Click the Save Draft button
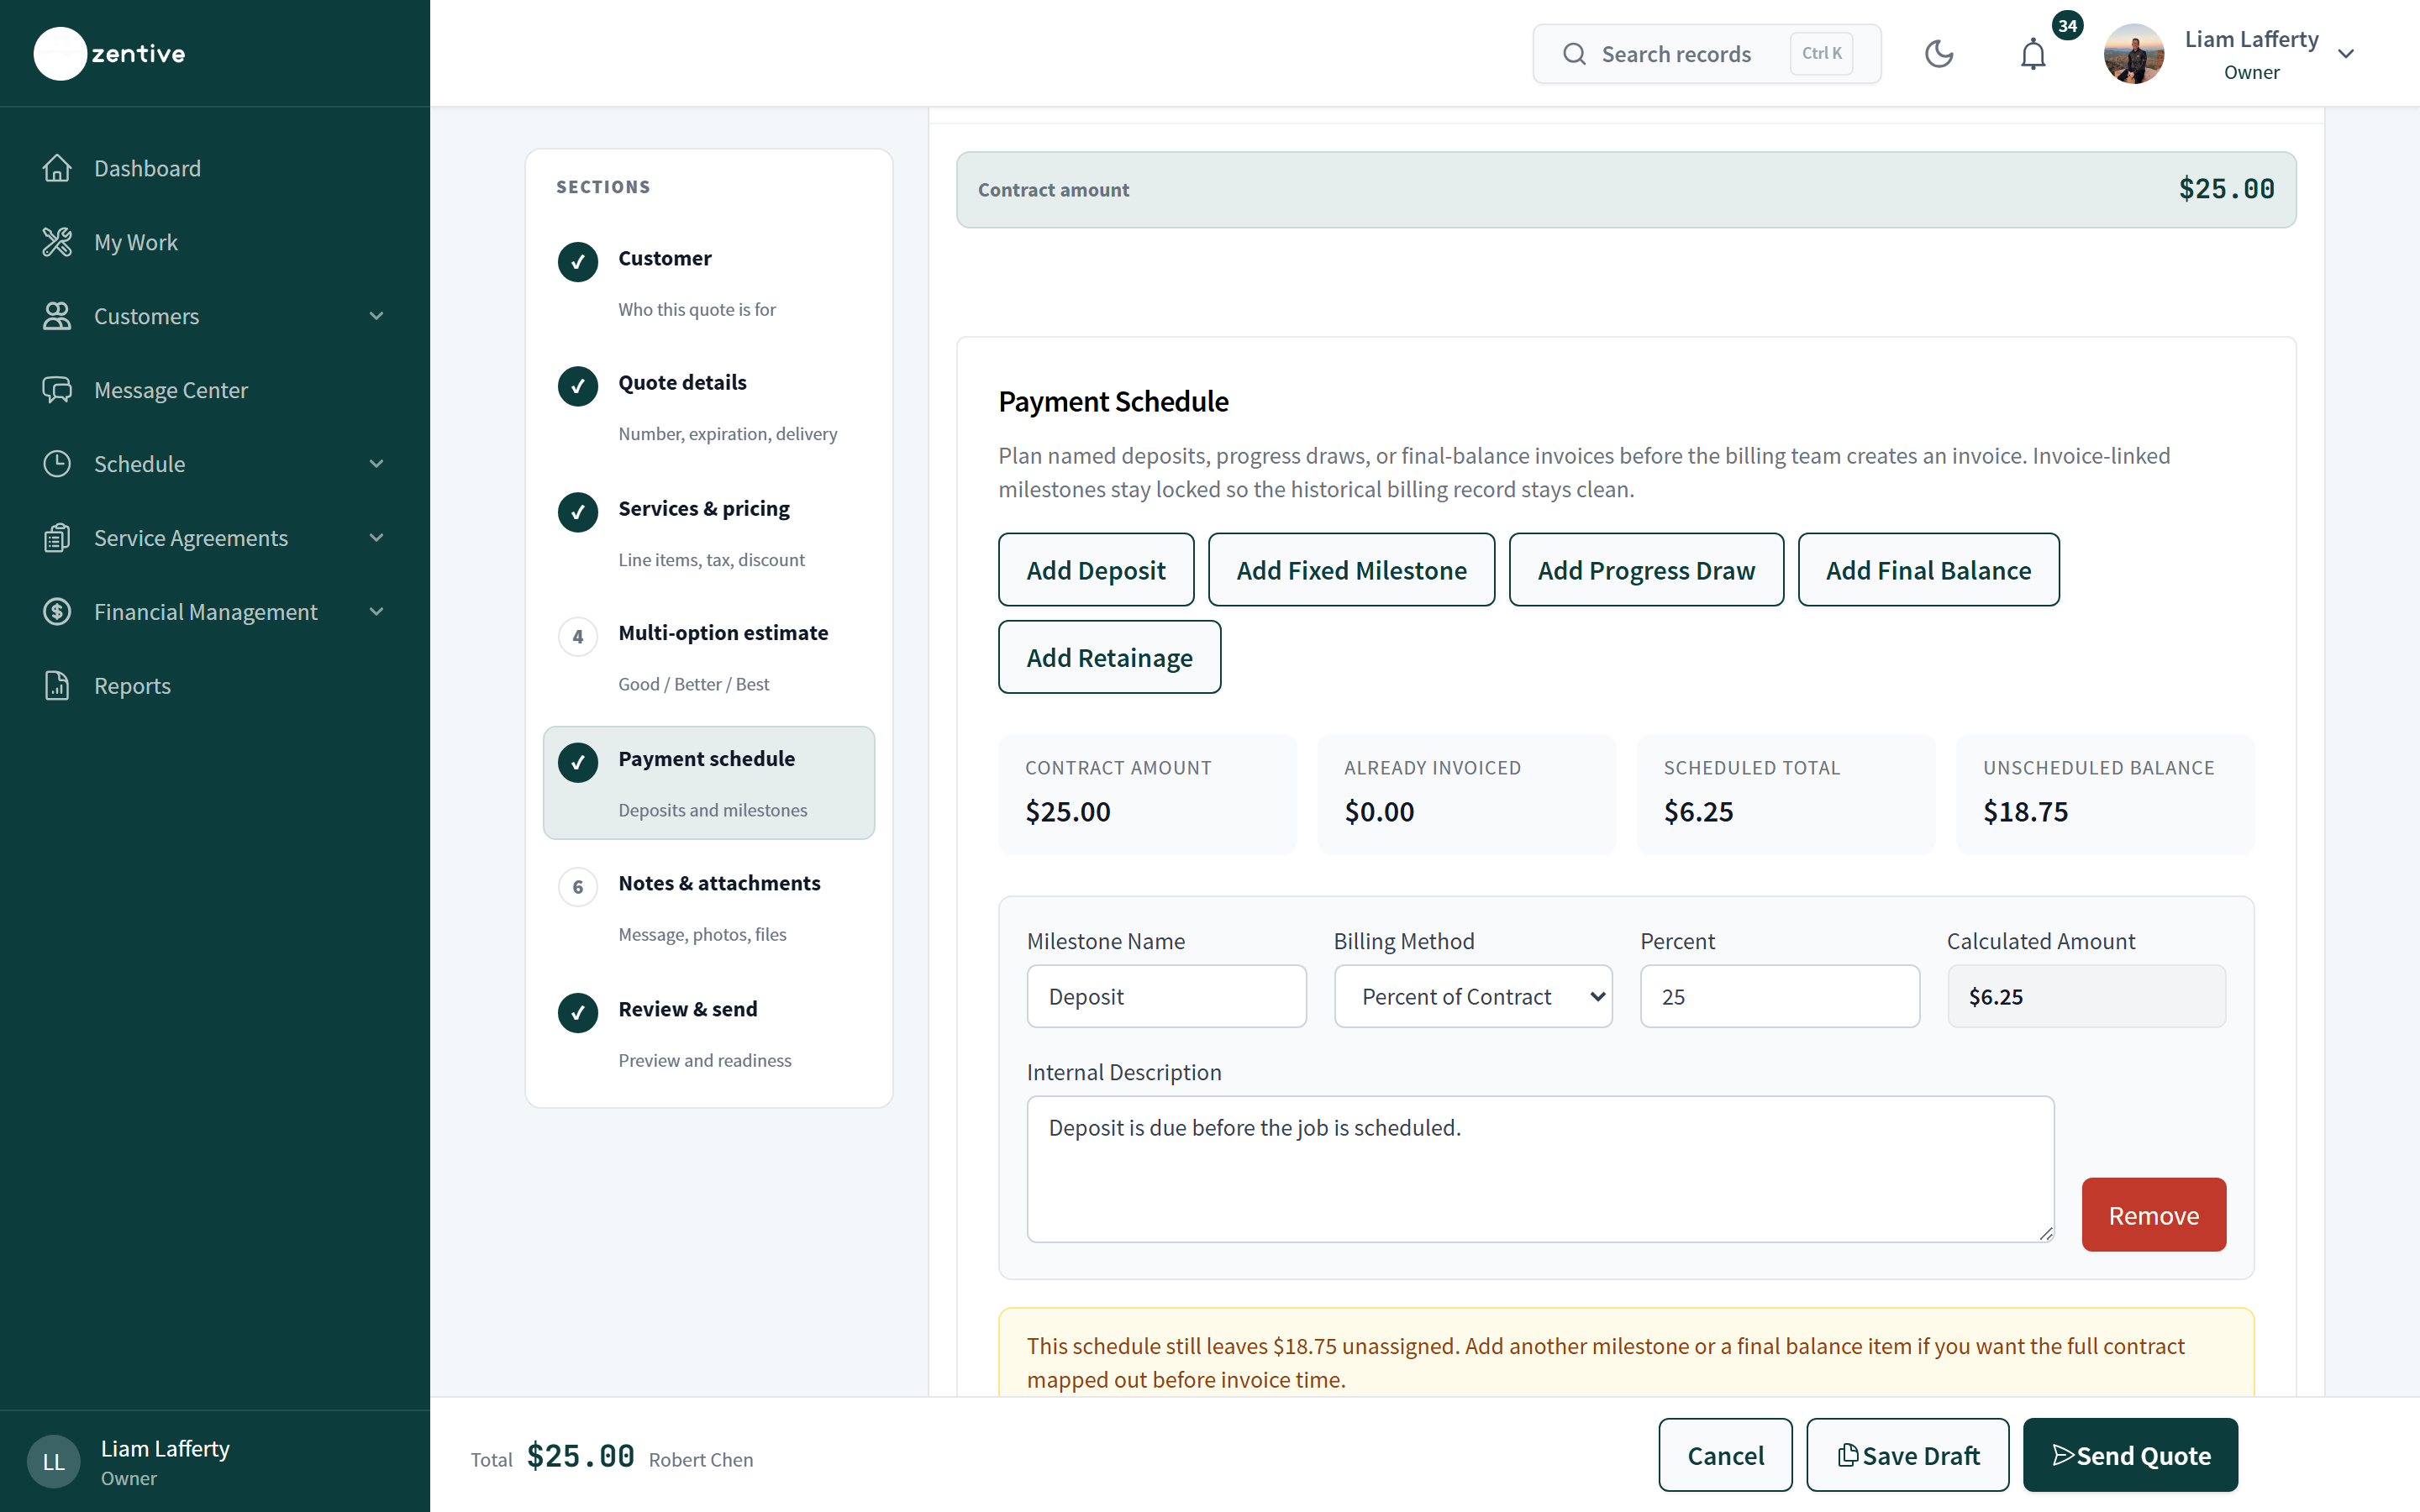 pyautogui.click(x=1908, y=1455)
